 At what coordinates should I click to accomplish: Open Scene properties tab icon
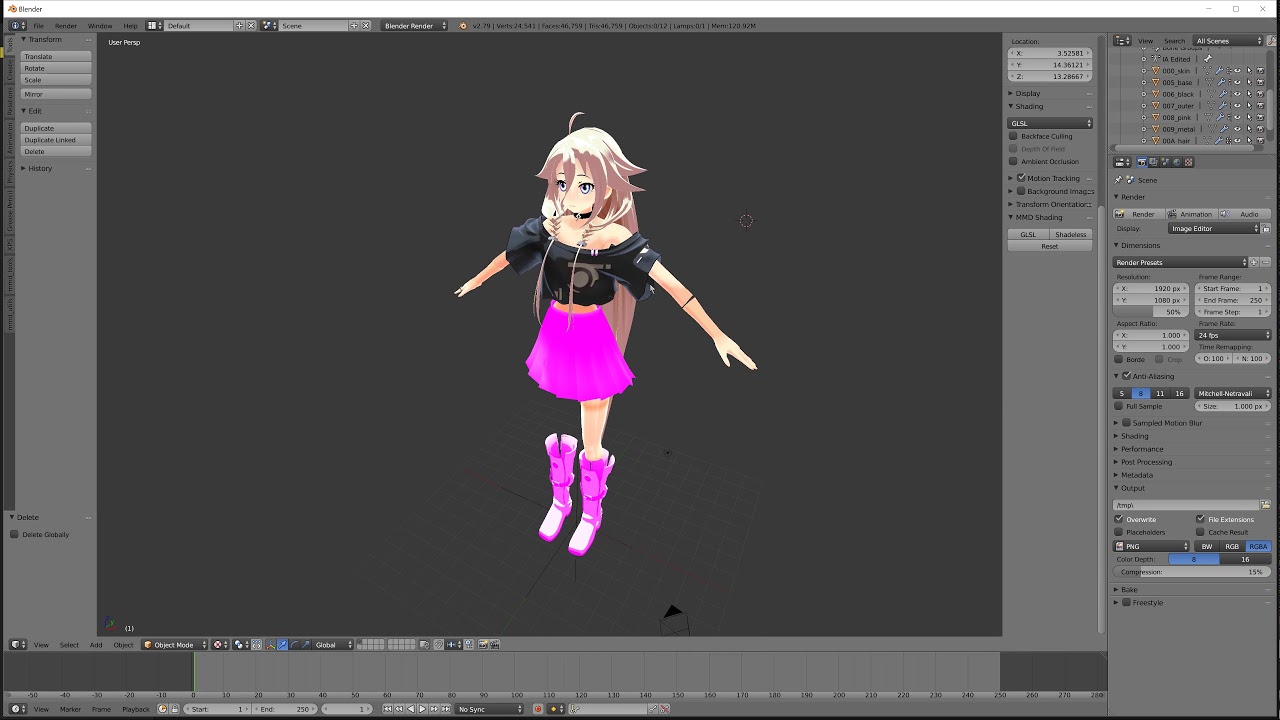tap(1165, 162)
